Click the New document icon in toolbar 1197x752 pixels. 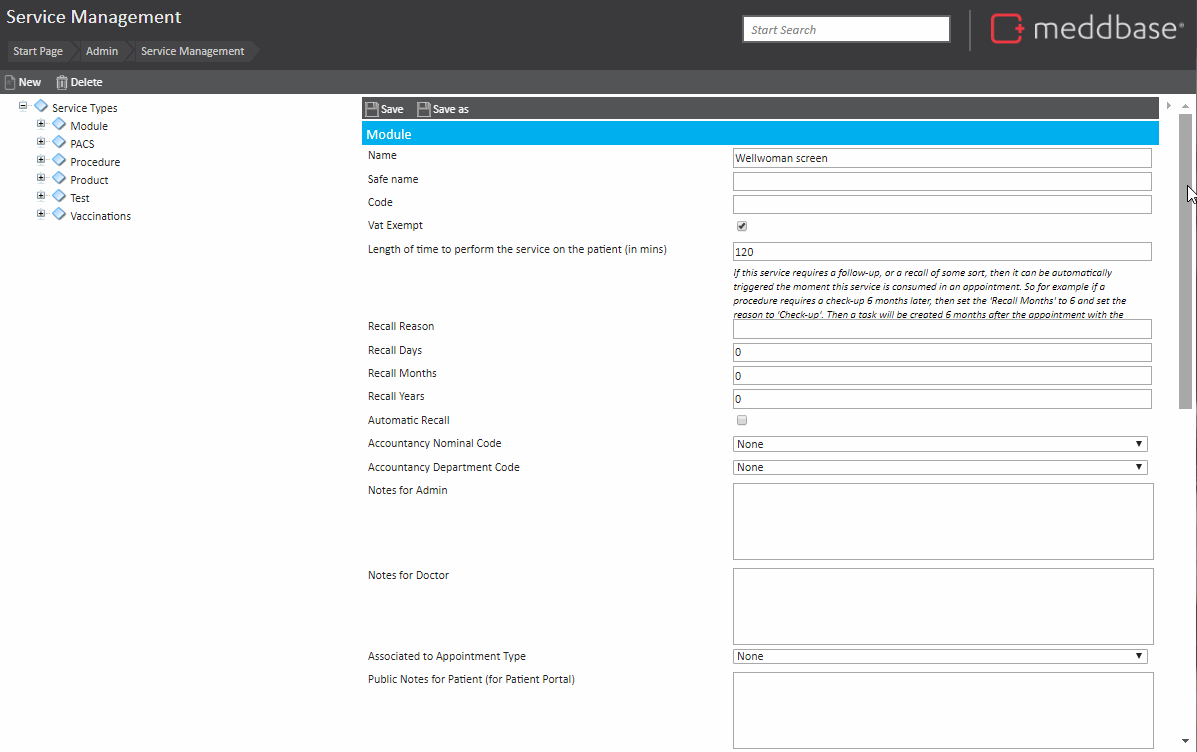[x=10, y=82]
